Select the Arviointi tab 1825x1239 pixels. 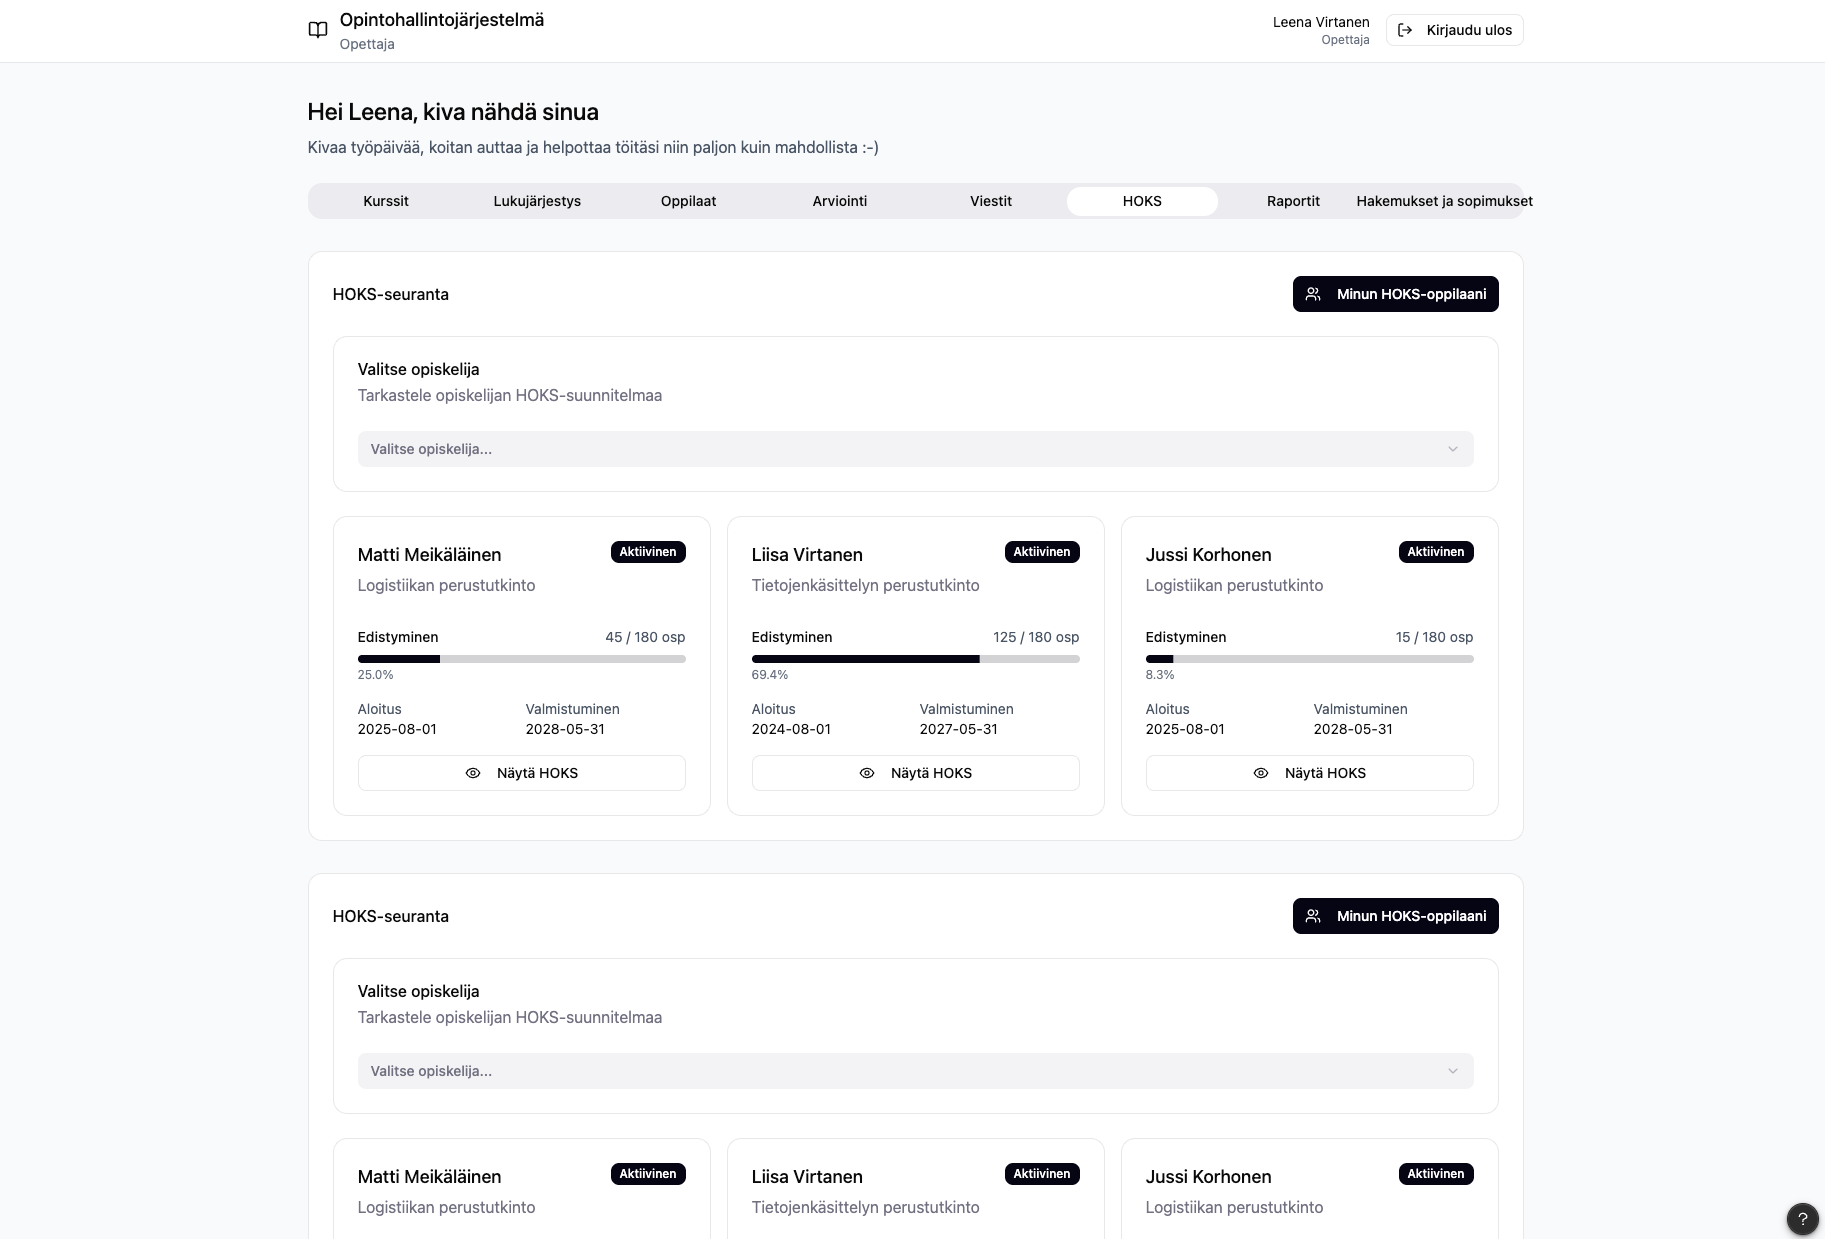click(x=839, y=201)
